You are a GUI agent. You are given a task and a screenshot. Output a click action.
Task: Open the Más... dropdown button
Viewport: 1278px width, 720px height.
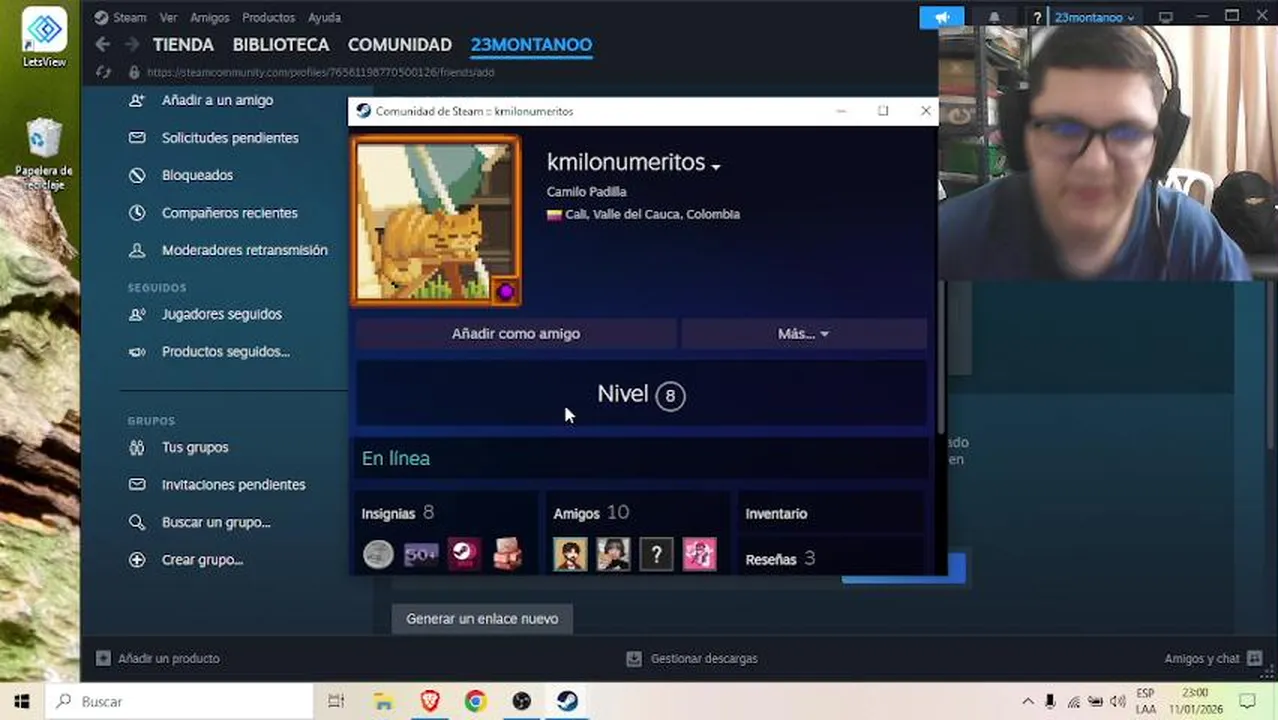point(804,334)
